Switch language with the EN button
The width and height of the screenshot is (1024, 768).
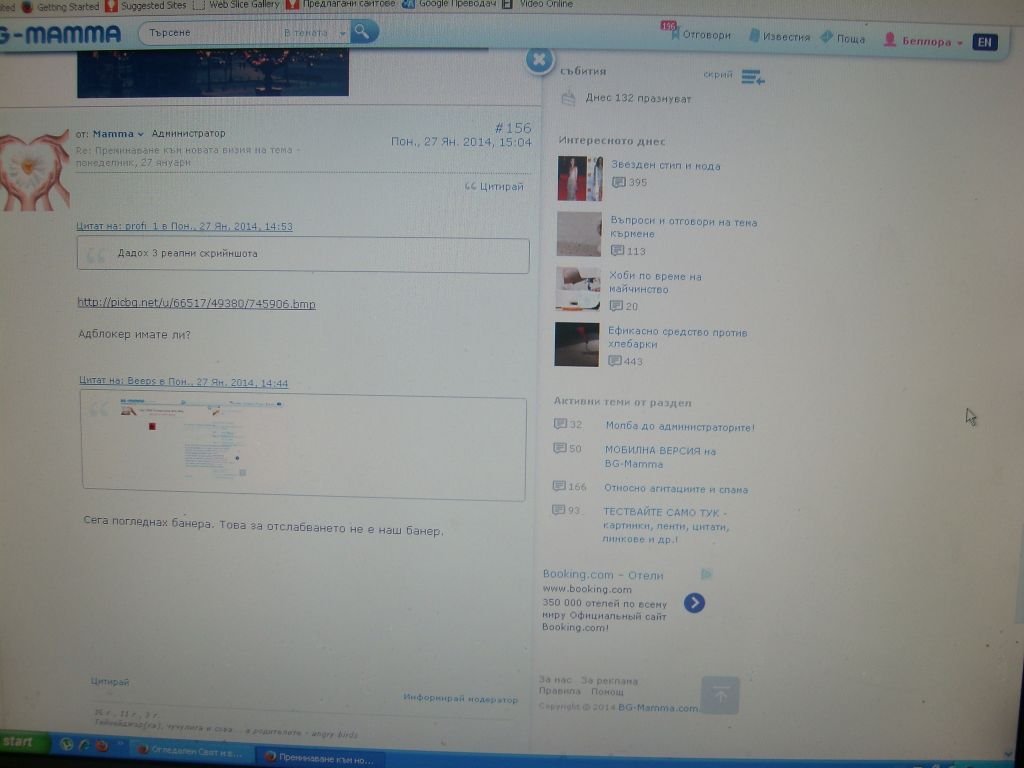(x=985, y=42)
